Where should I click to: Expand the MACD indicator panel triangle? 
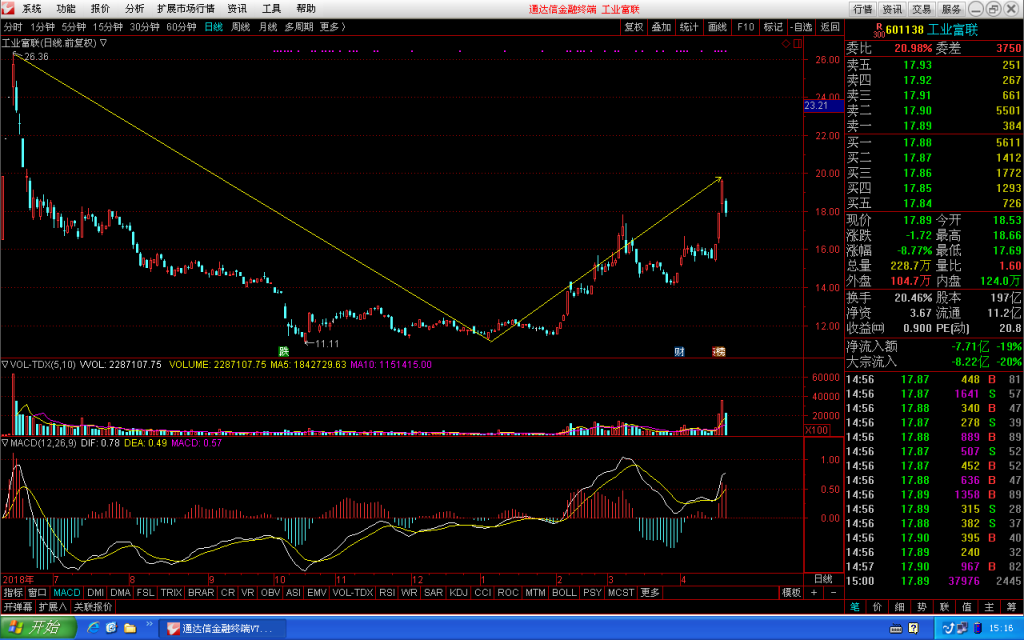click(5, 443)
